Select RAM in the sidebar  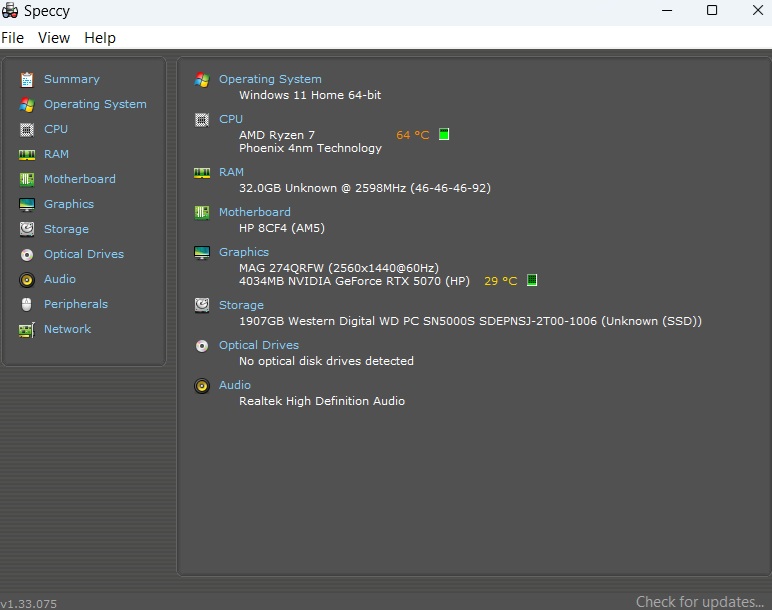point(56,154)
